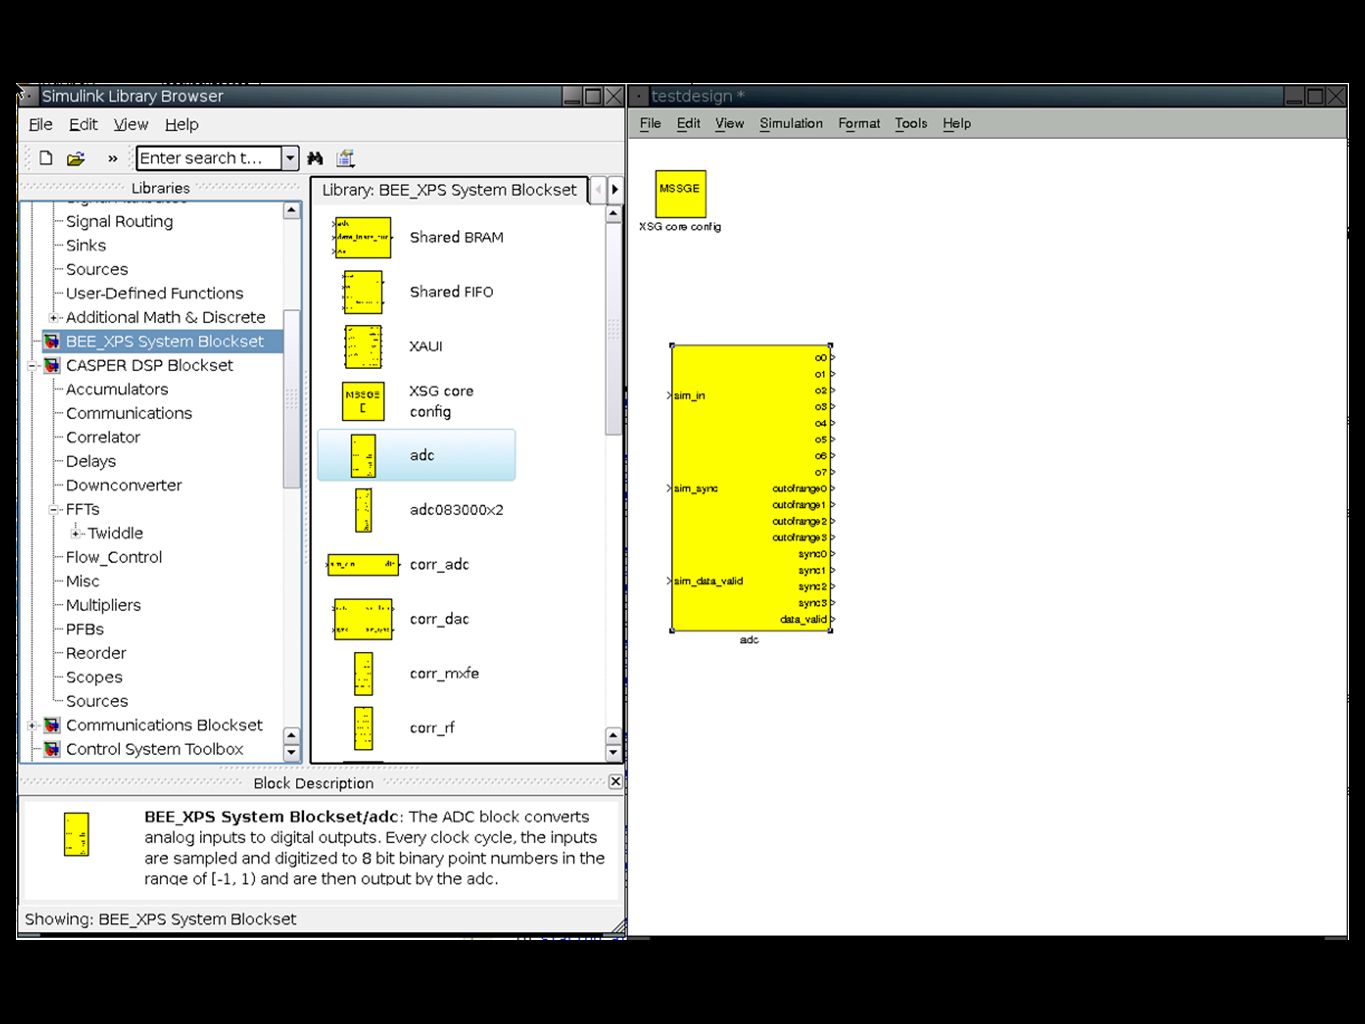Select PFBs in library tree

pos(85,629)
